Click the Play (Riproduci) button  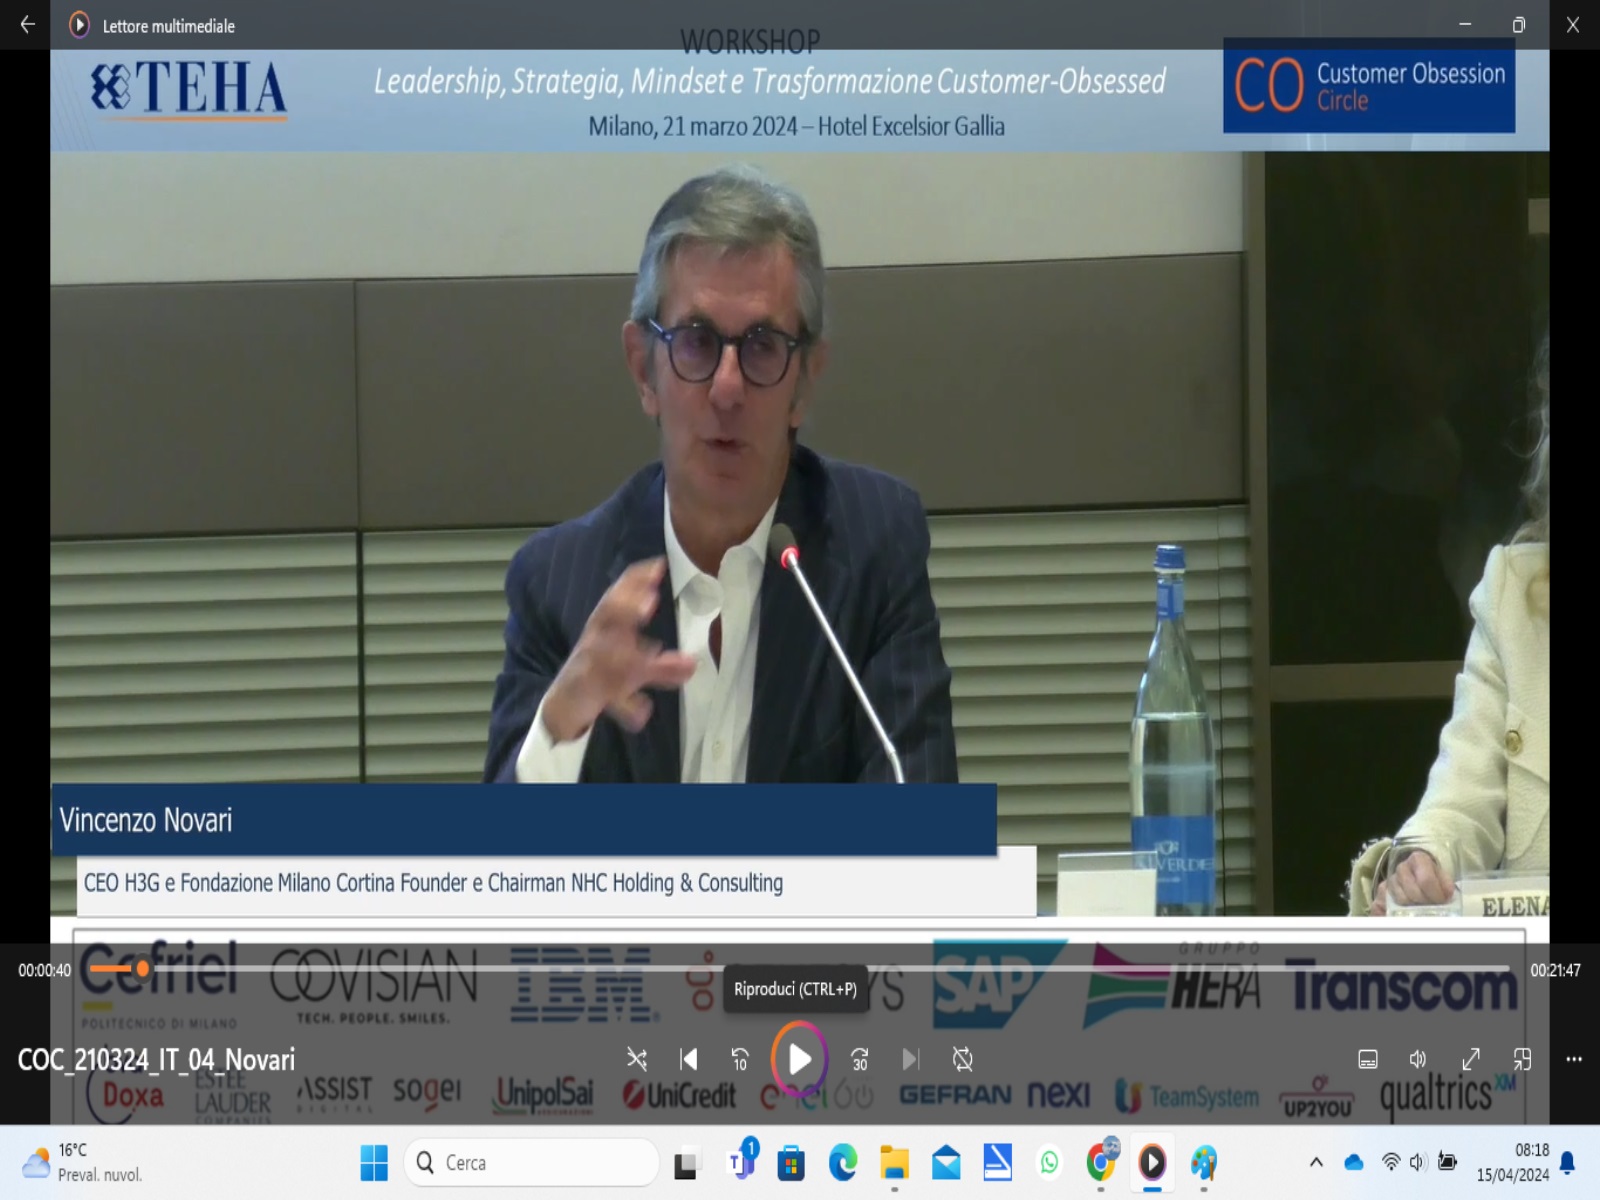[799, 1059]
